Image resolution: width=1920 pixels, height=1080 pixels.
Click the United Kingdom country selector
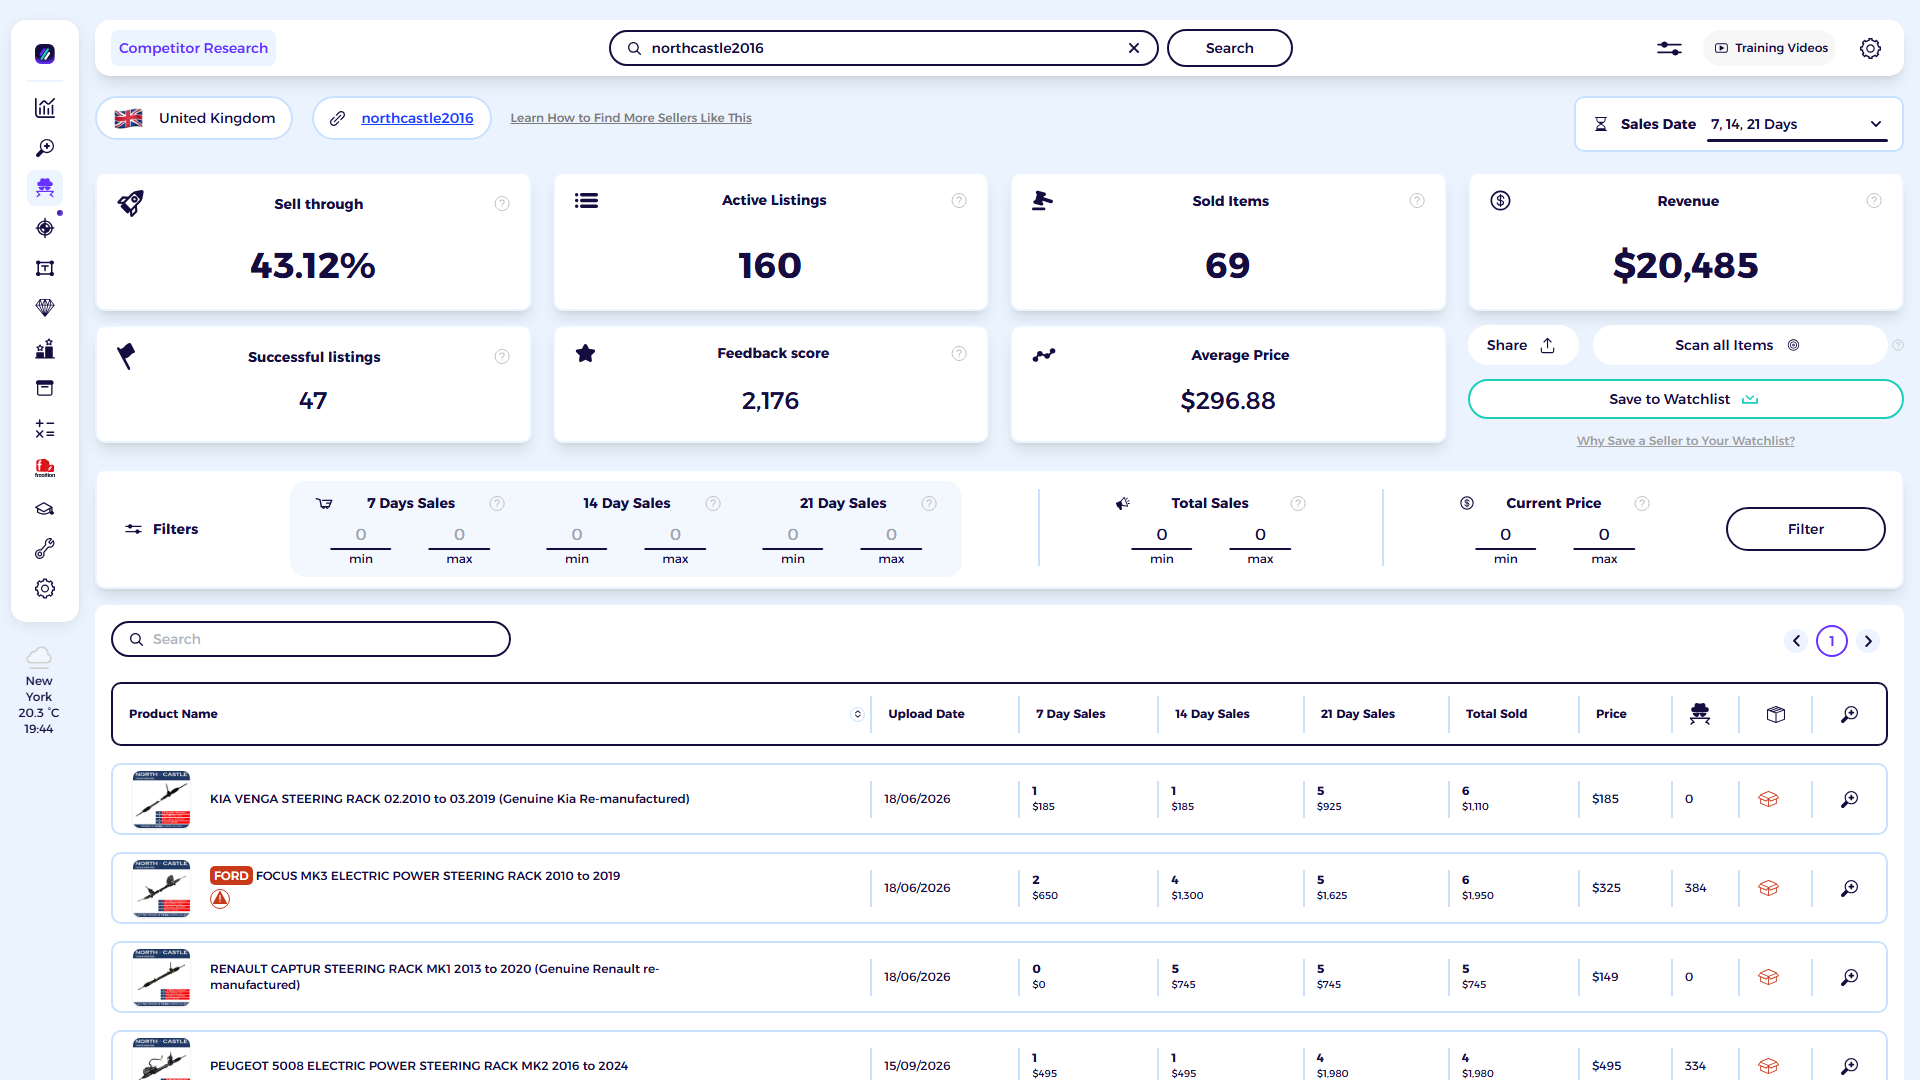point(194,118)
